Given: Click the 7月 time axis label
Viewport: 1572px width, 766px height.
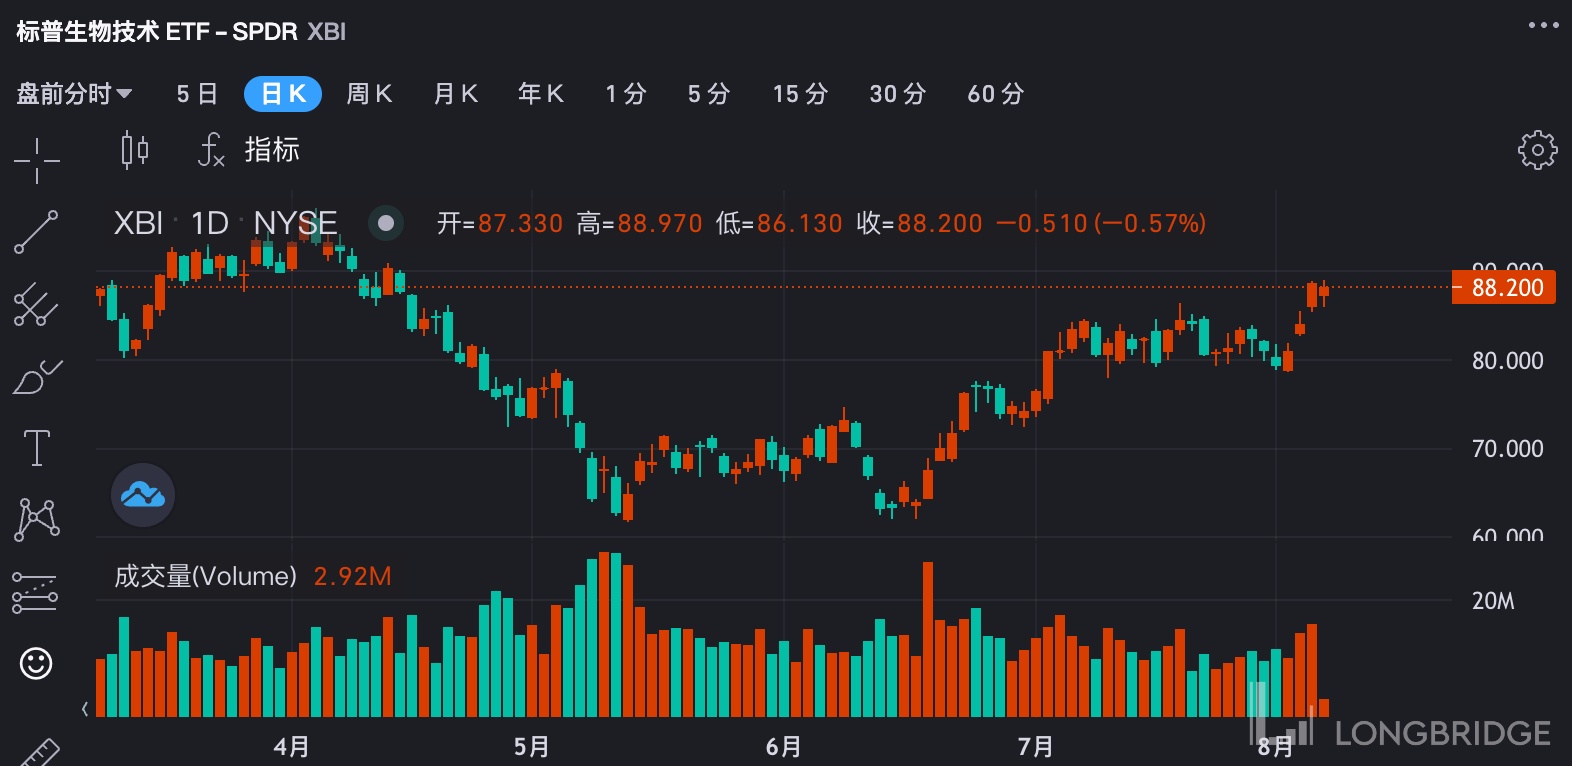Looking at the screenshot, I should pyautogui.click(x=1035, y=746).
